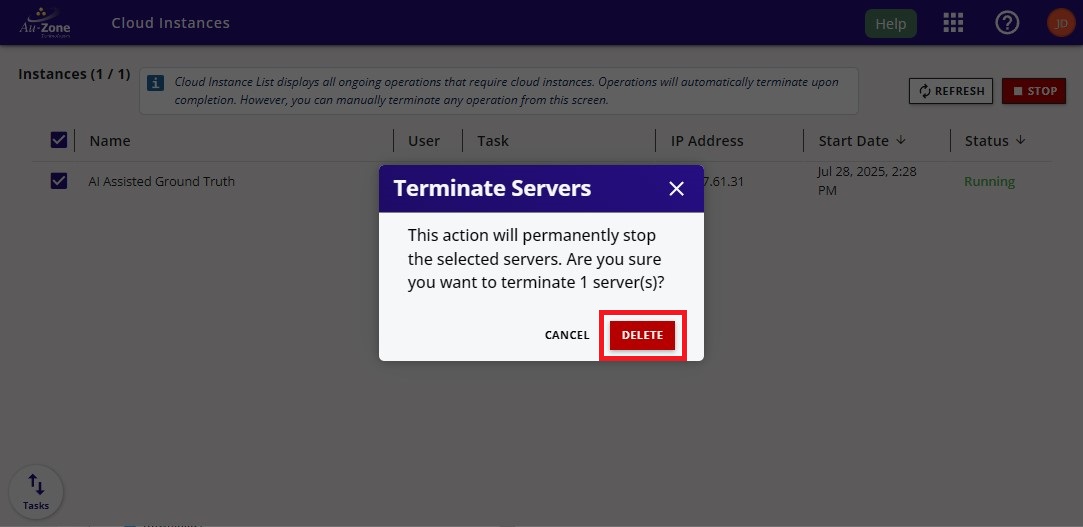Toggle the select-all checkbox in header
This screenshot has width=1083, height=527.
click(59, 140)
